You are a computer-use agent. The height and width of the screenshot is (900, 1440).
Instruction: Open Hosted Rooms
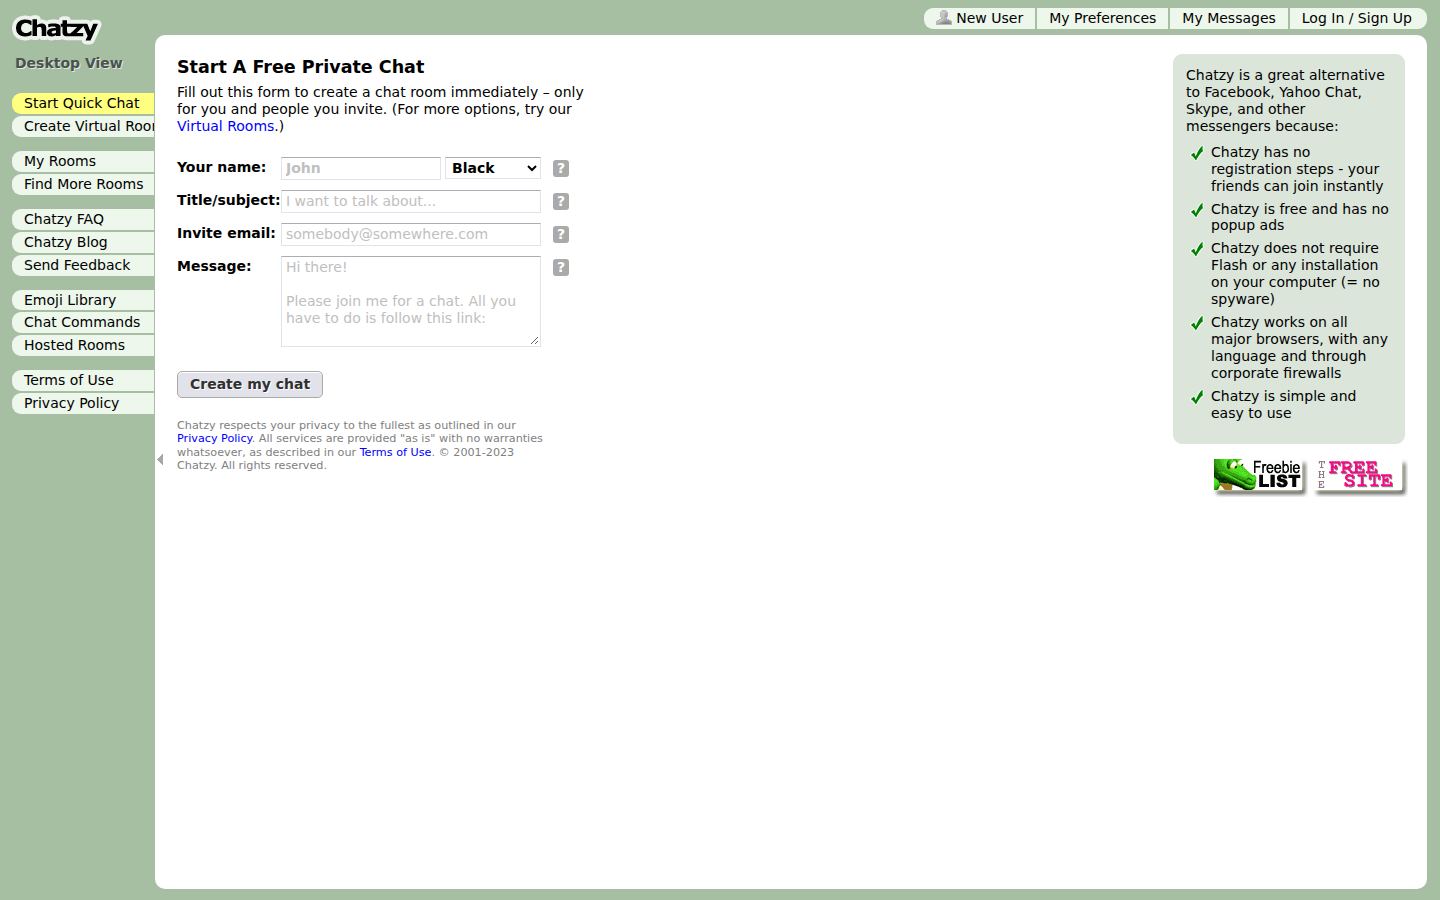click(x=83, y=345)
